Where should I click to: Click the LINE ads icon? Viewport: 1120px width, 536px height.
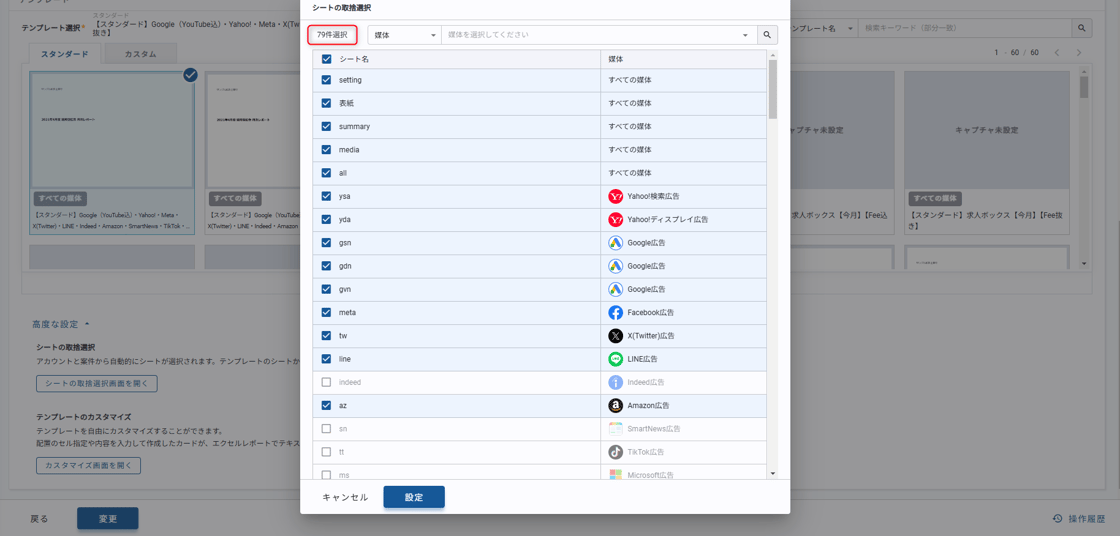(x=615, y=359)
